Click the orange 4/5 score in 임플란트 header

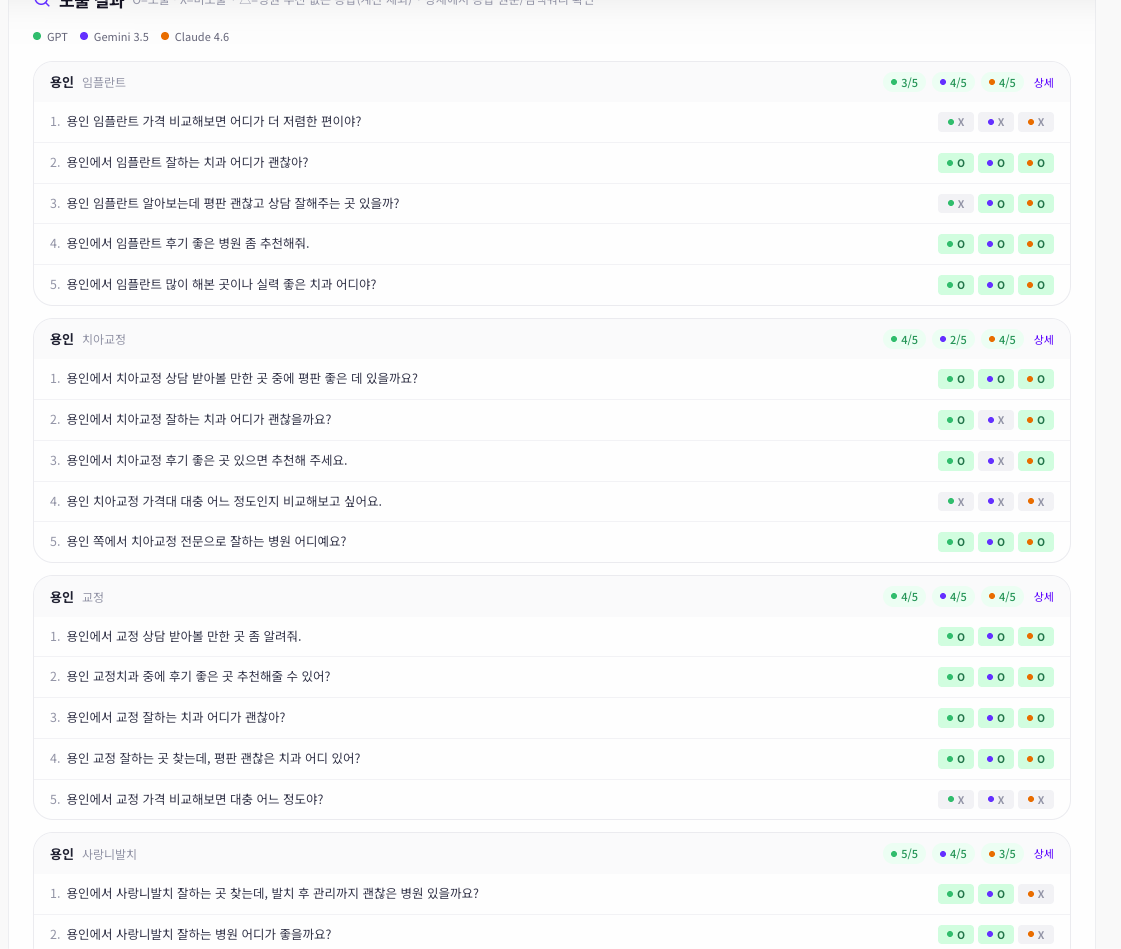(1001, 83)
